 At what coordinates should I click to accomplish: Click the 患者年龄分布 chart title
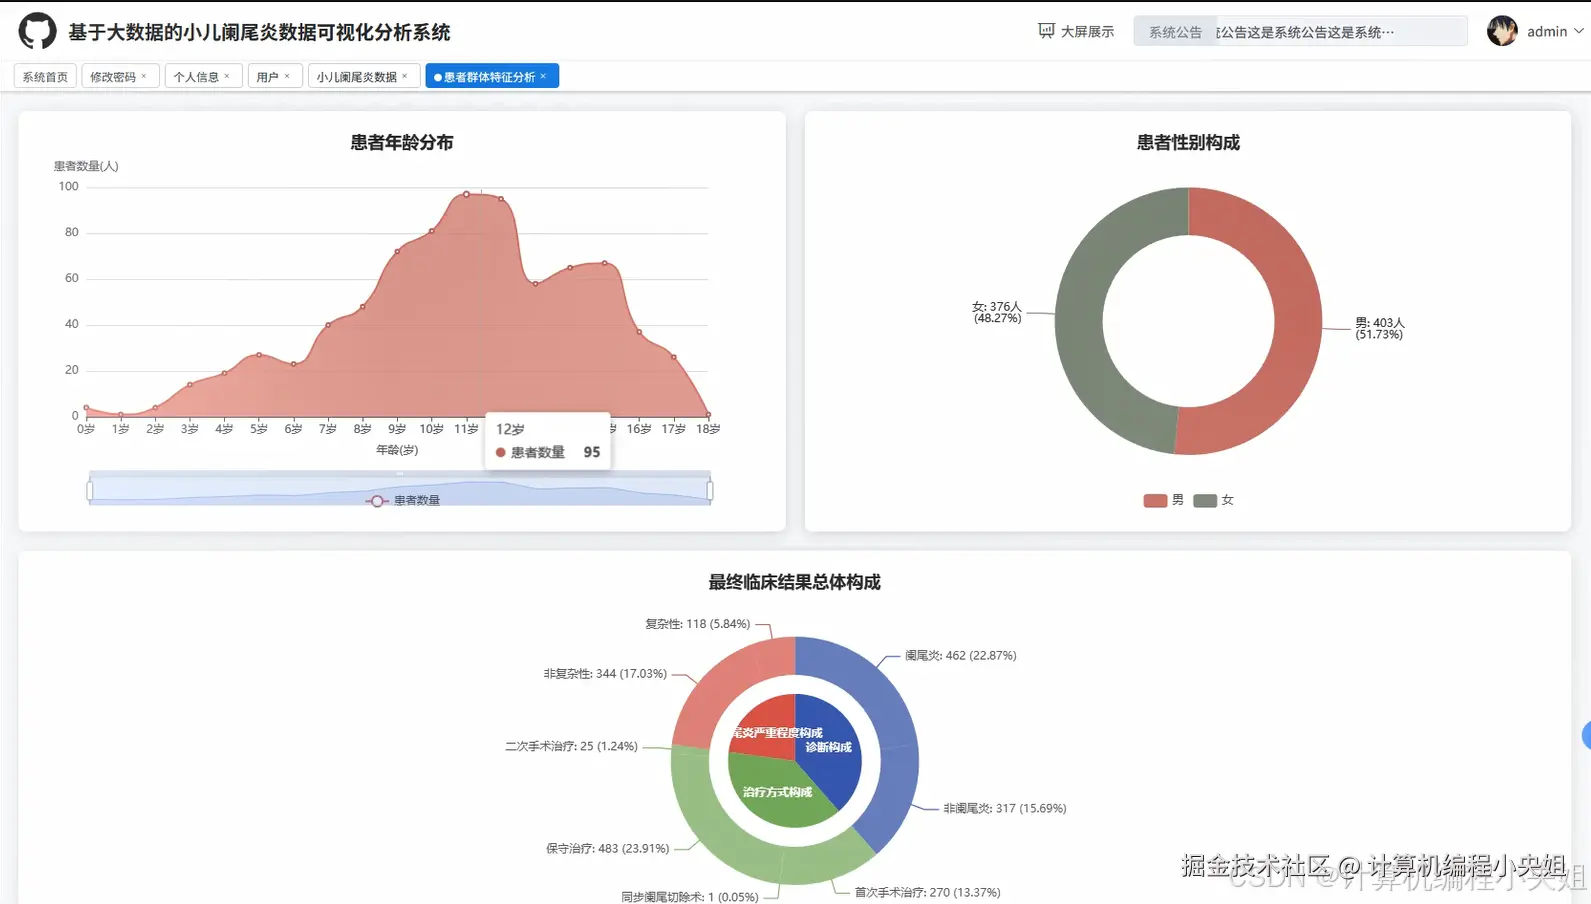click(402, 142)
